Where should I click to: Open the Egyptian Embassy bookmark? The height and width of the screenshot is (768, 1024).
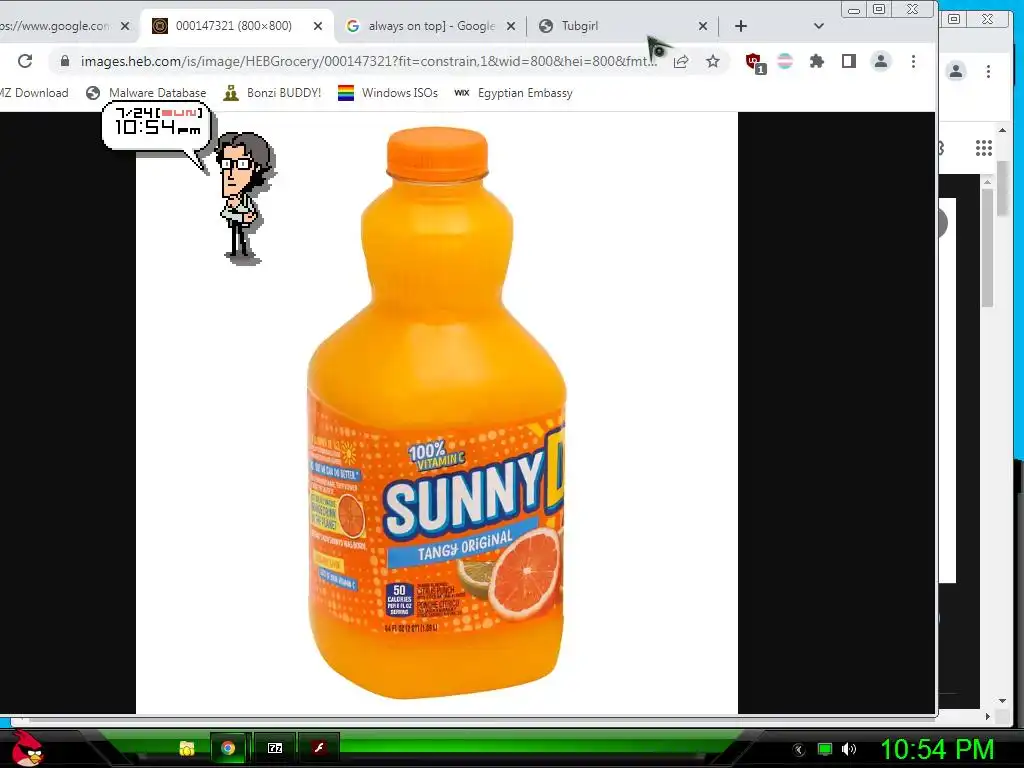(x=513, y=93)
